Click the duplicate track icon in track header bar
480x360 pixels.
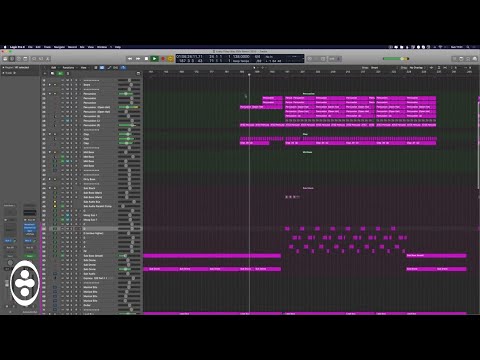point(52,73)
